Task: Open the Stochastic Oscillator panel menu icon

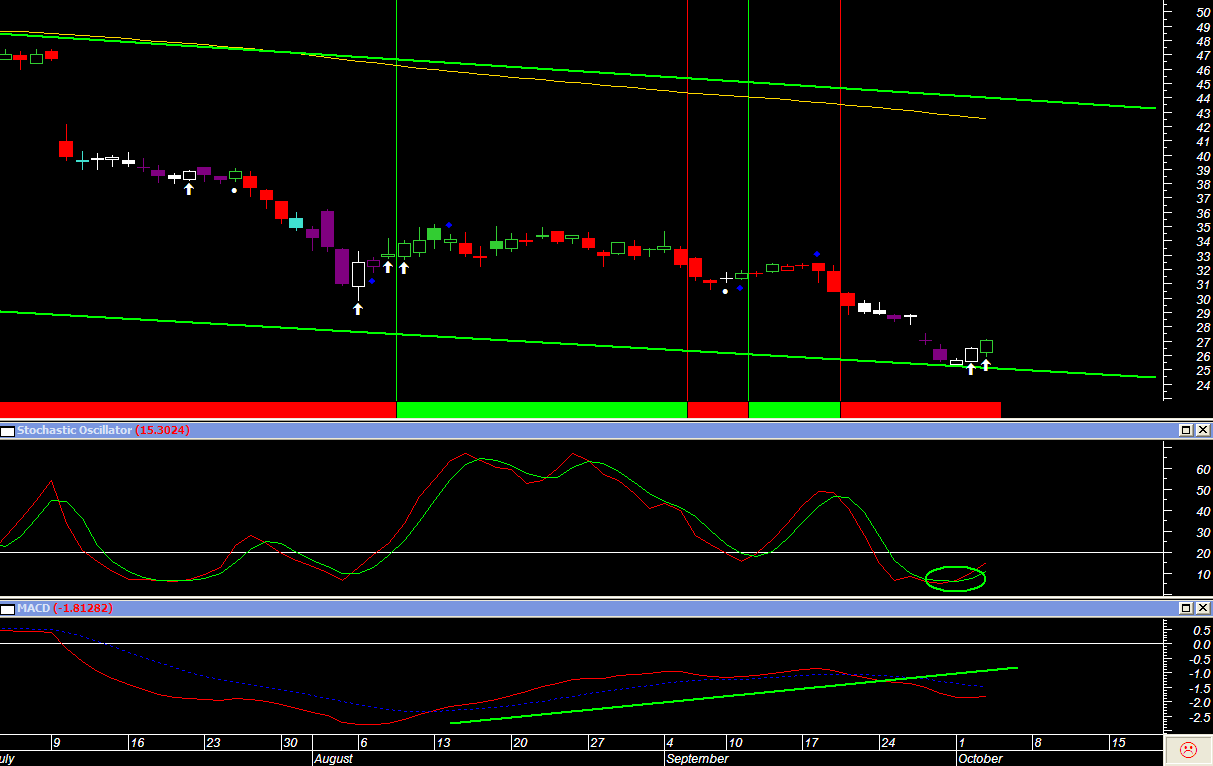Action: point(8,431)
